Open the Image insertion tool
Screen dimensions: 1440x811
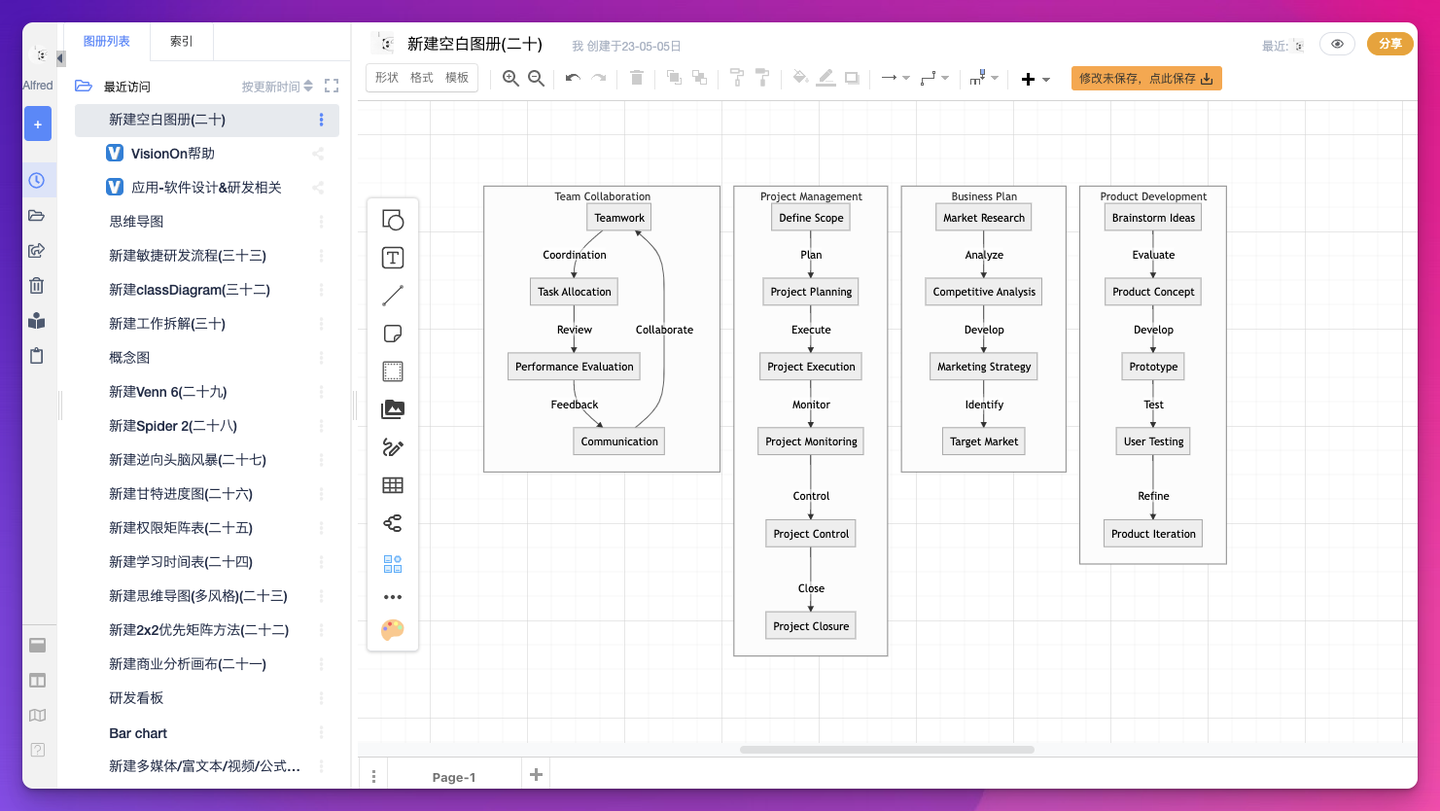click(393, 409)
